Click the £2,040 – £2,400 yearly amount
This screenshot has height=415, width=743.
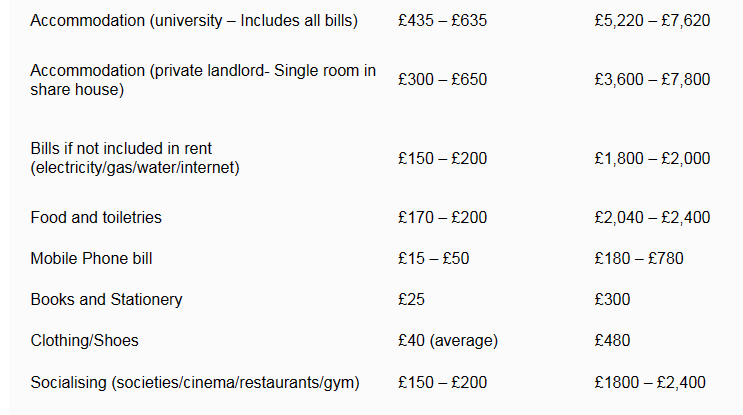651,217
